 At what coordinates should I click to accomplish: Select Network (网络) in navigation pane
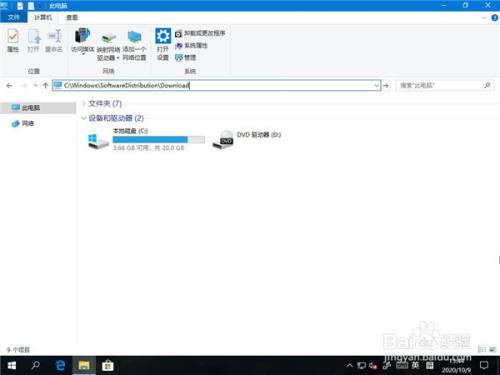click(23, 124)
